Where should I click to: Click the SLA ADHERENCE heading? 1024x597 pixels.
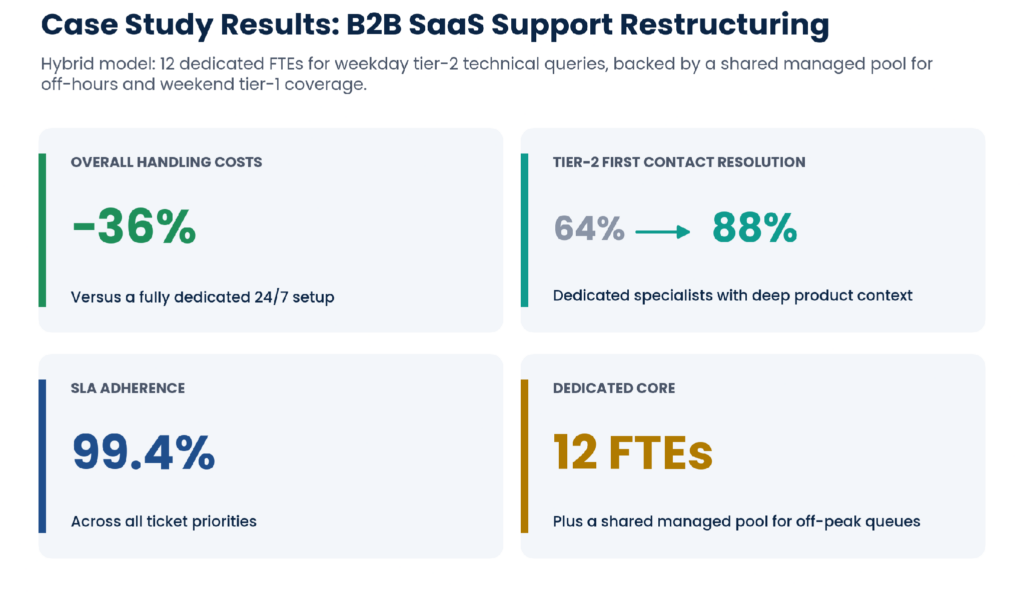(x=128, y=388)
